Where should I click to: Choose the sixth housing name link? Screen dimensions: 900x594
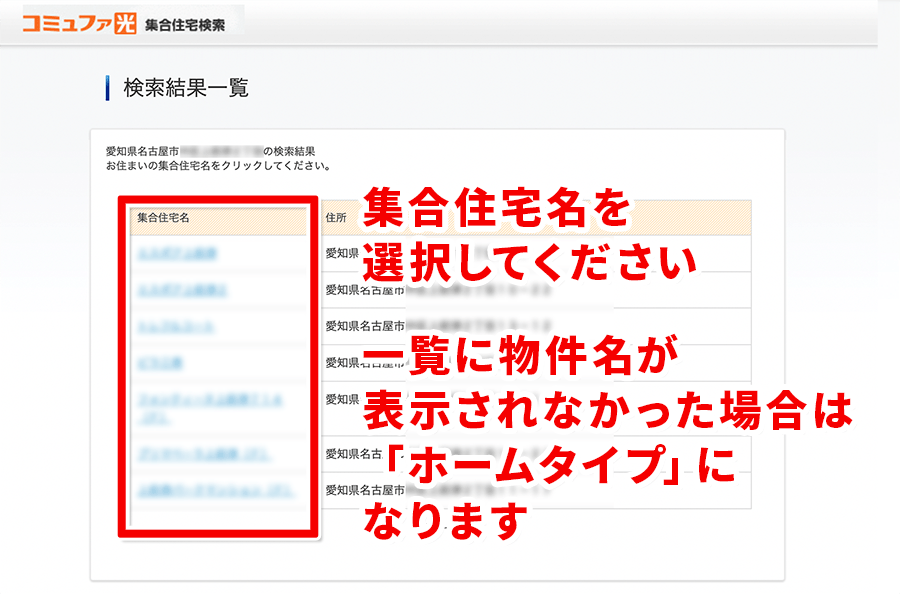[204, 454]
